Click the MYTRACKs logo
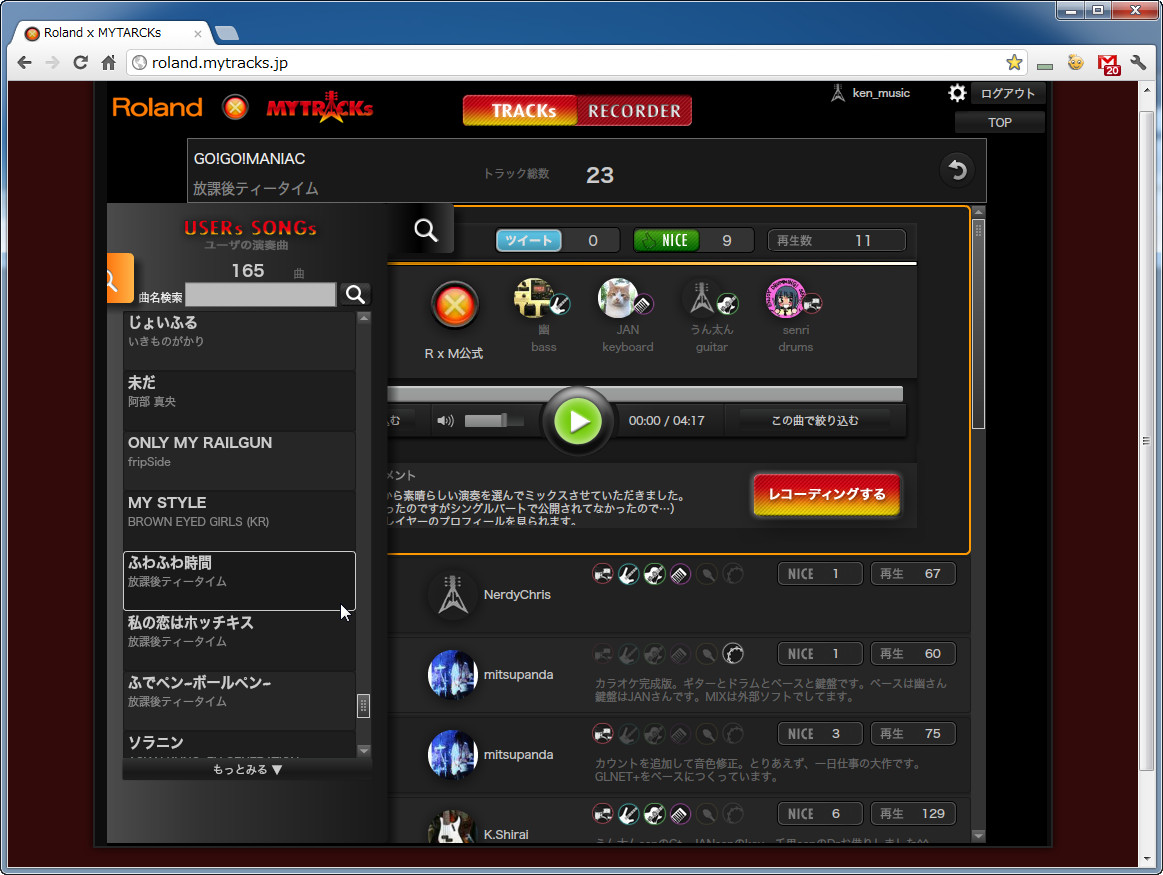The width and height of the screenshot is (1163, 875). click(320, 108)
